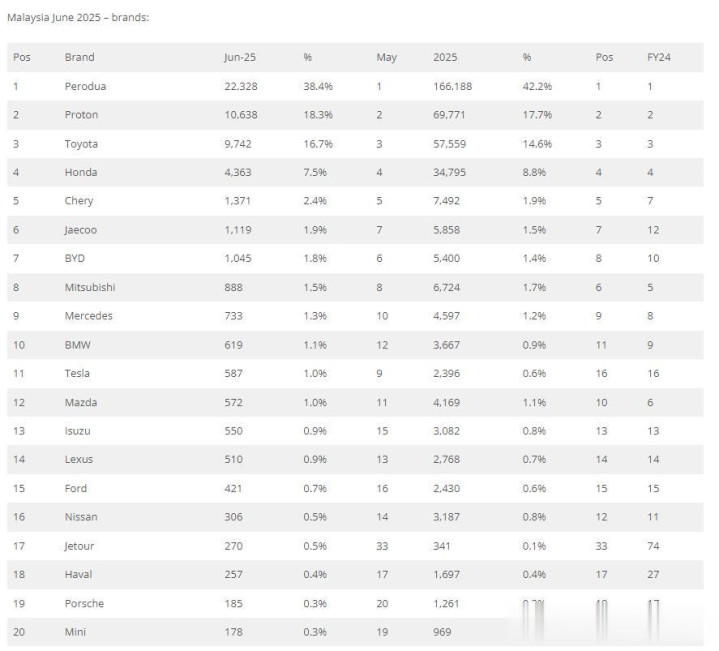Select the Jaecoo brand name
719x651 pixels.
[81, 230]
